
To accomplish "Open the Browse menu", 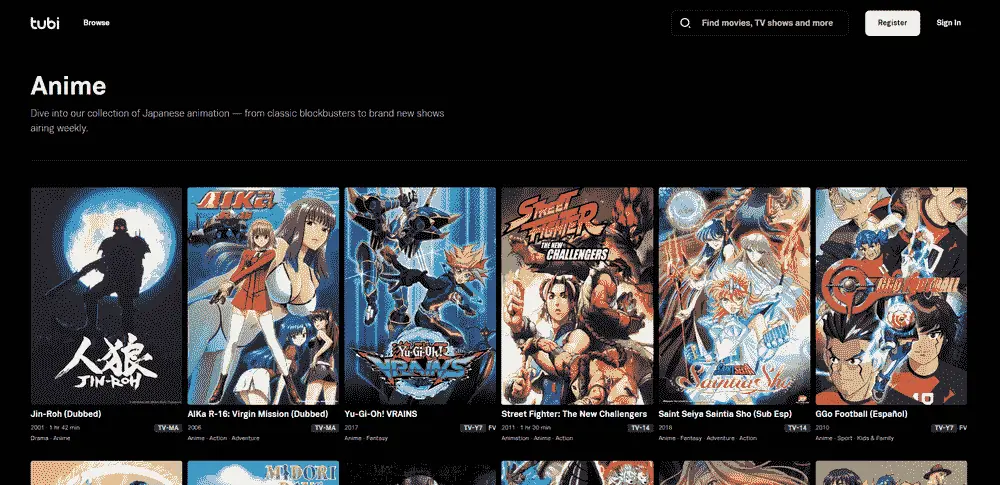I will click(96, 22).
